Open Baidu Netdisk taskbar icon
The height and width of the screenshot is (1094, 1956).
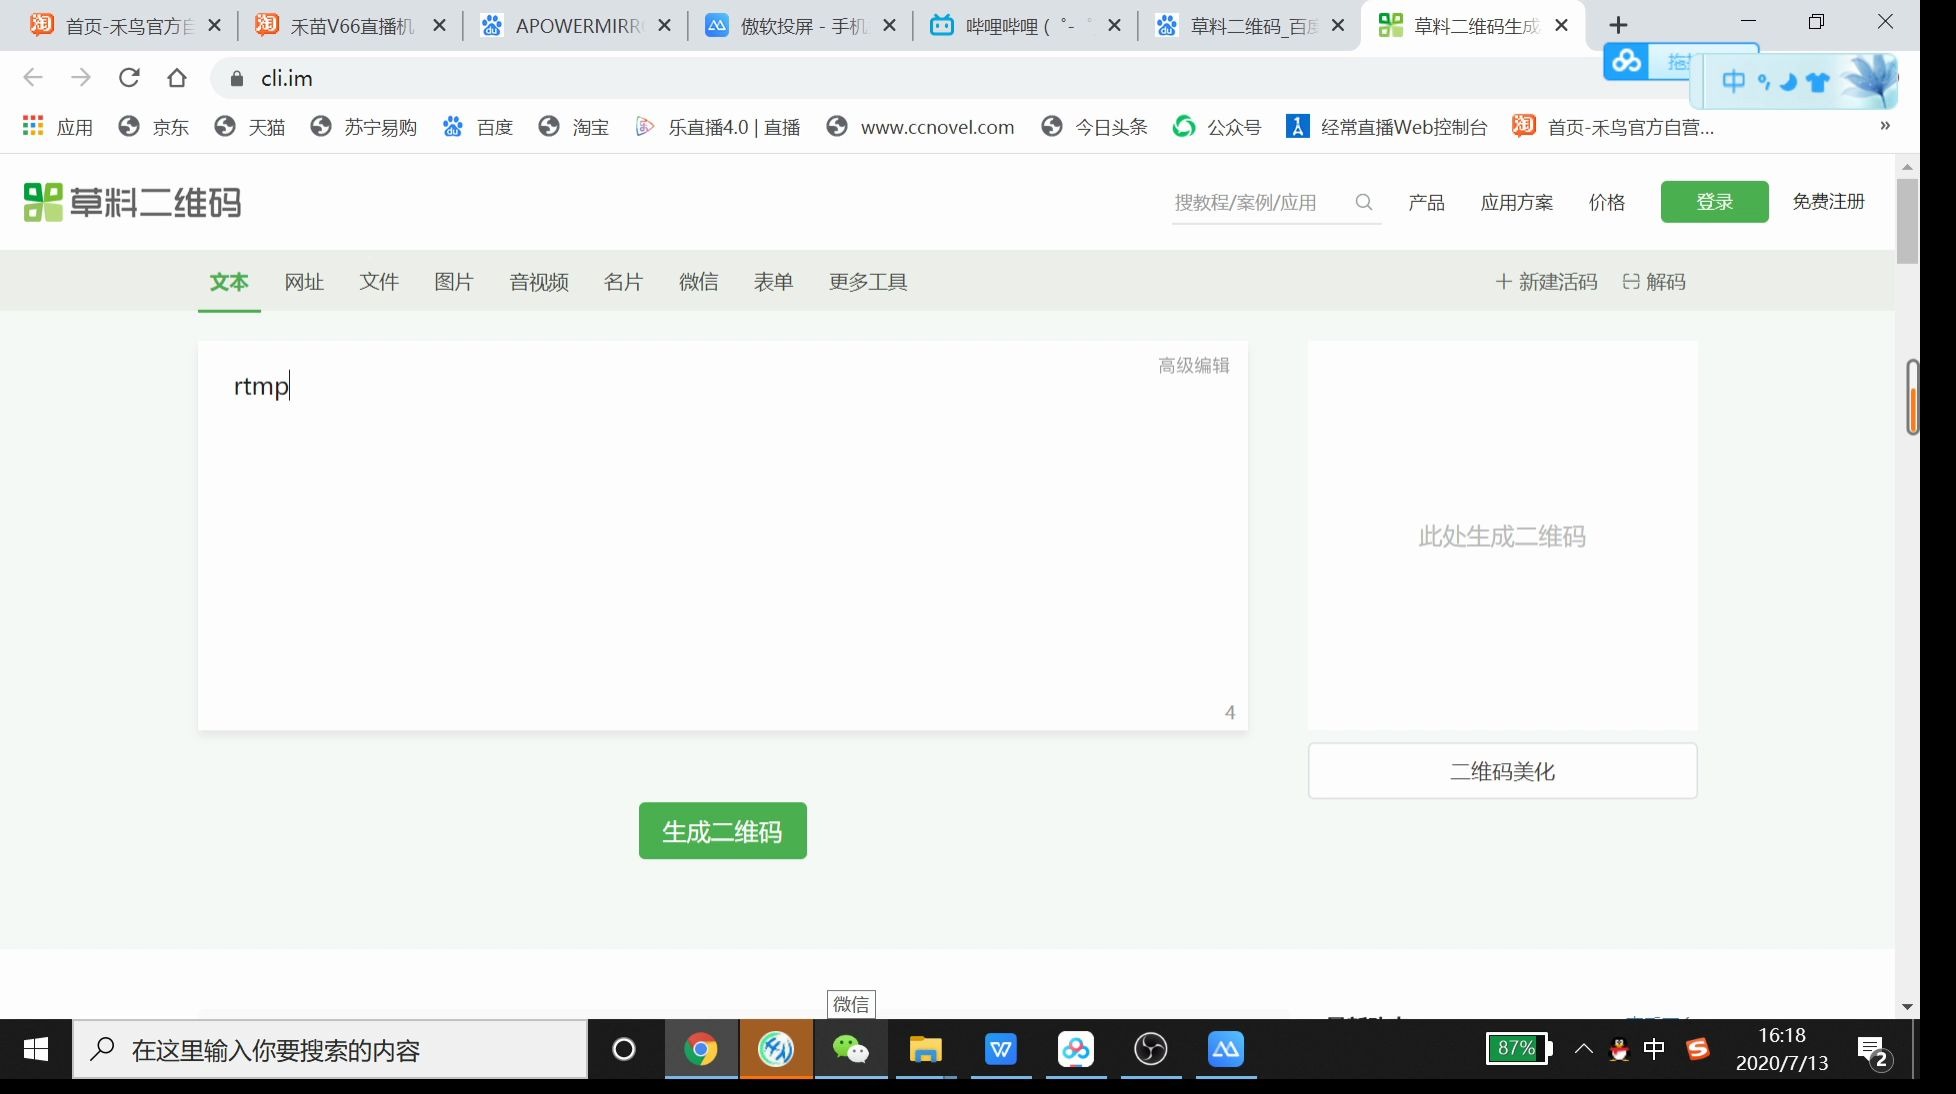pyautogui.click(x=1076, y=1050)
